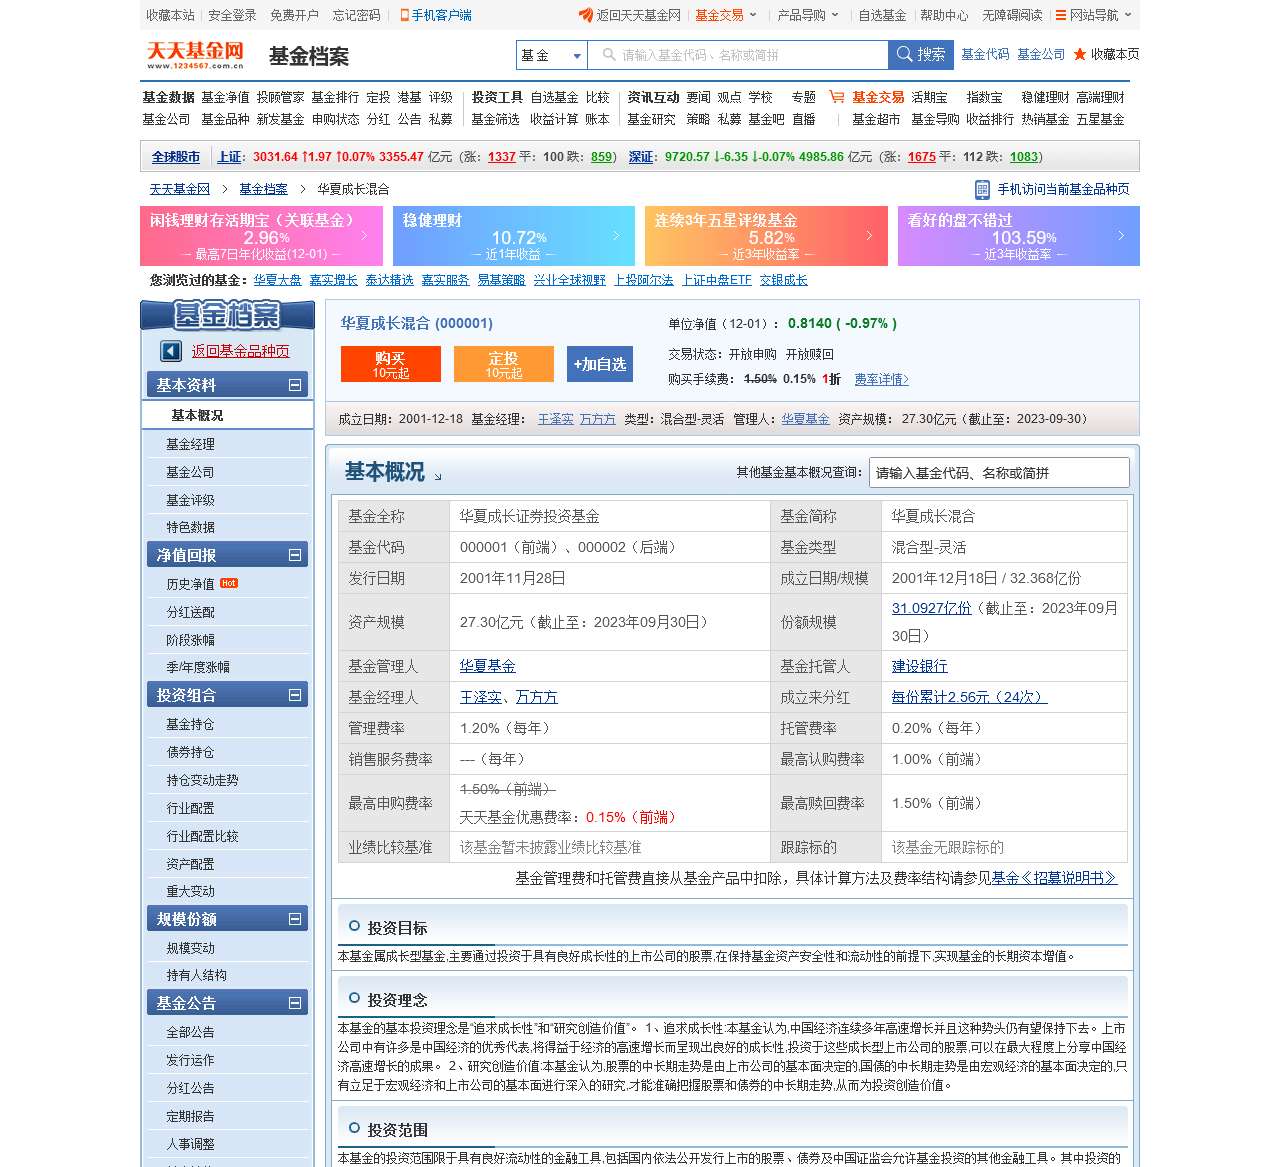
Task: Click the 深证 index link
Action: coord(641,157)
